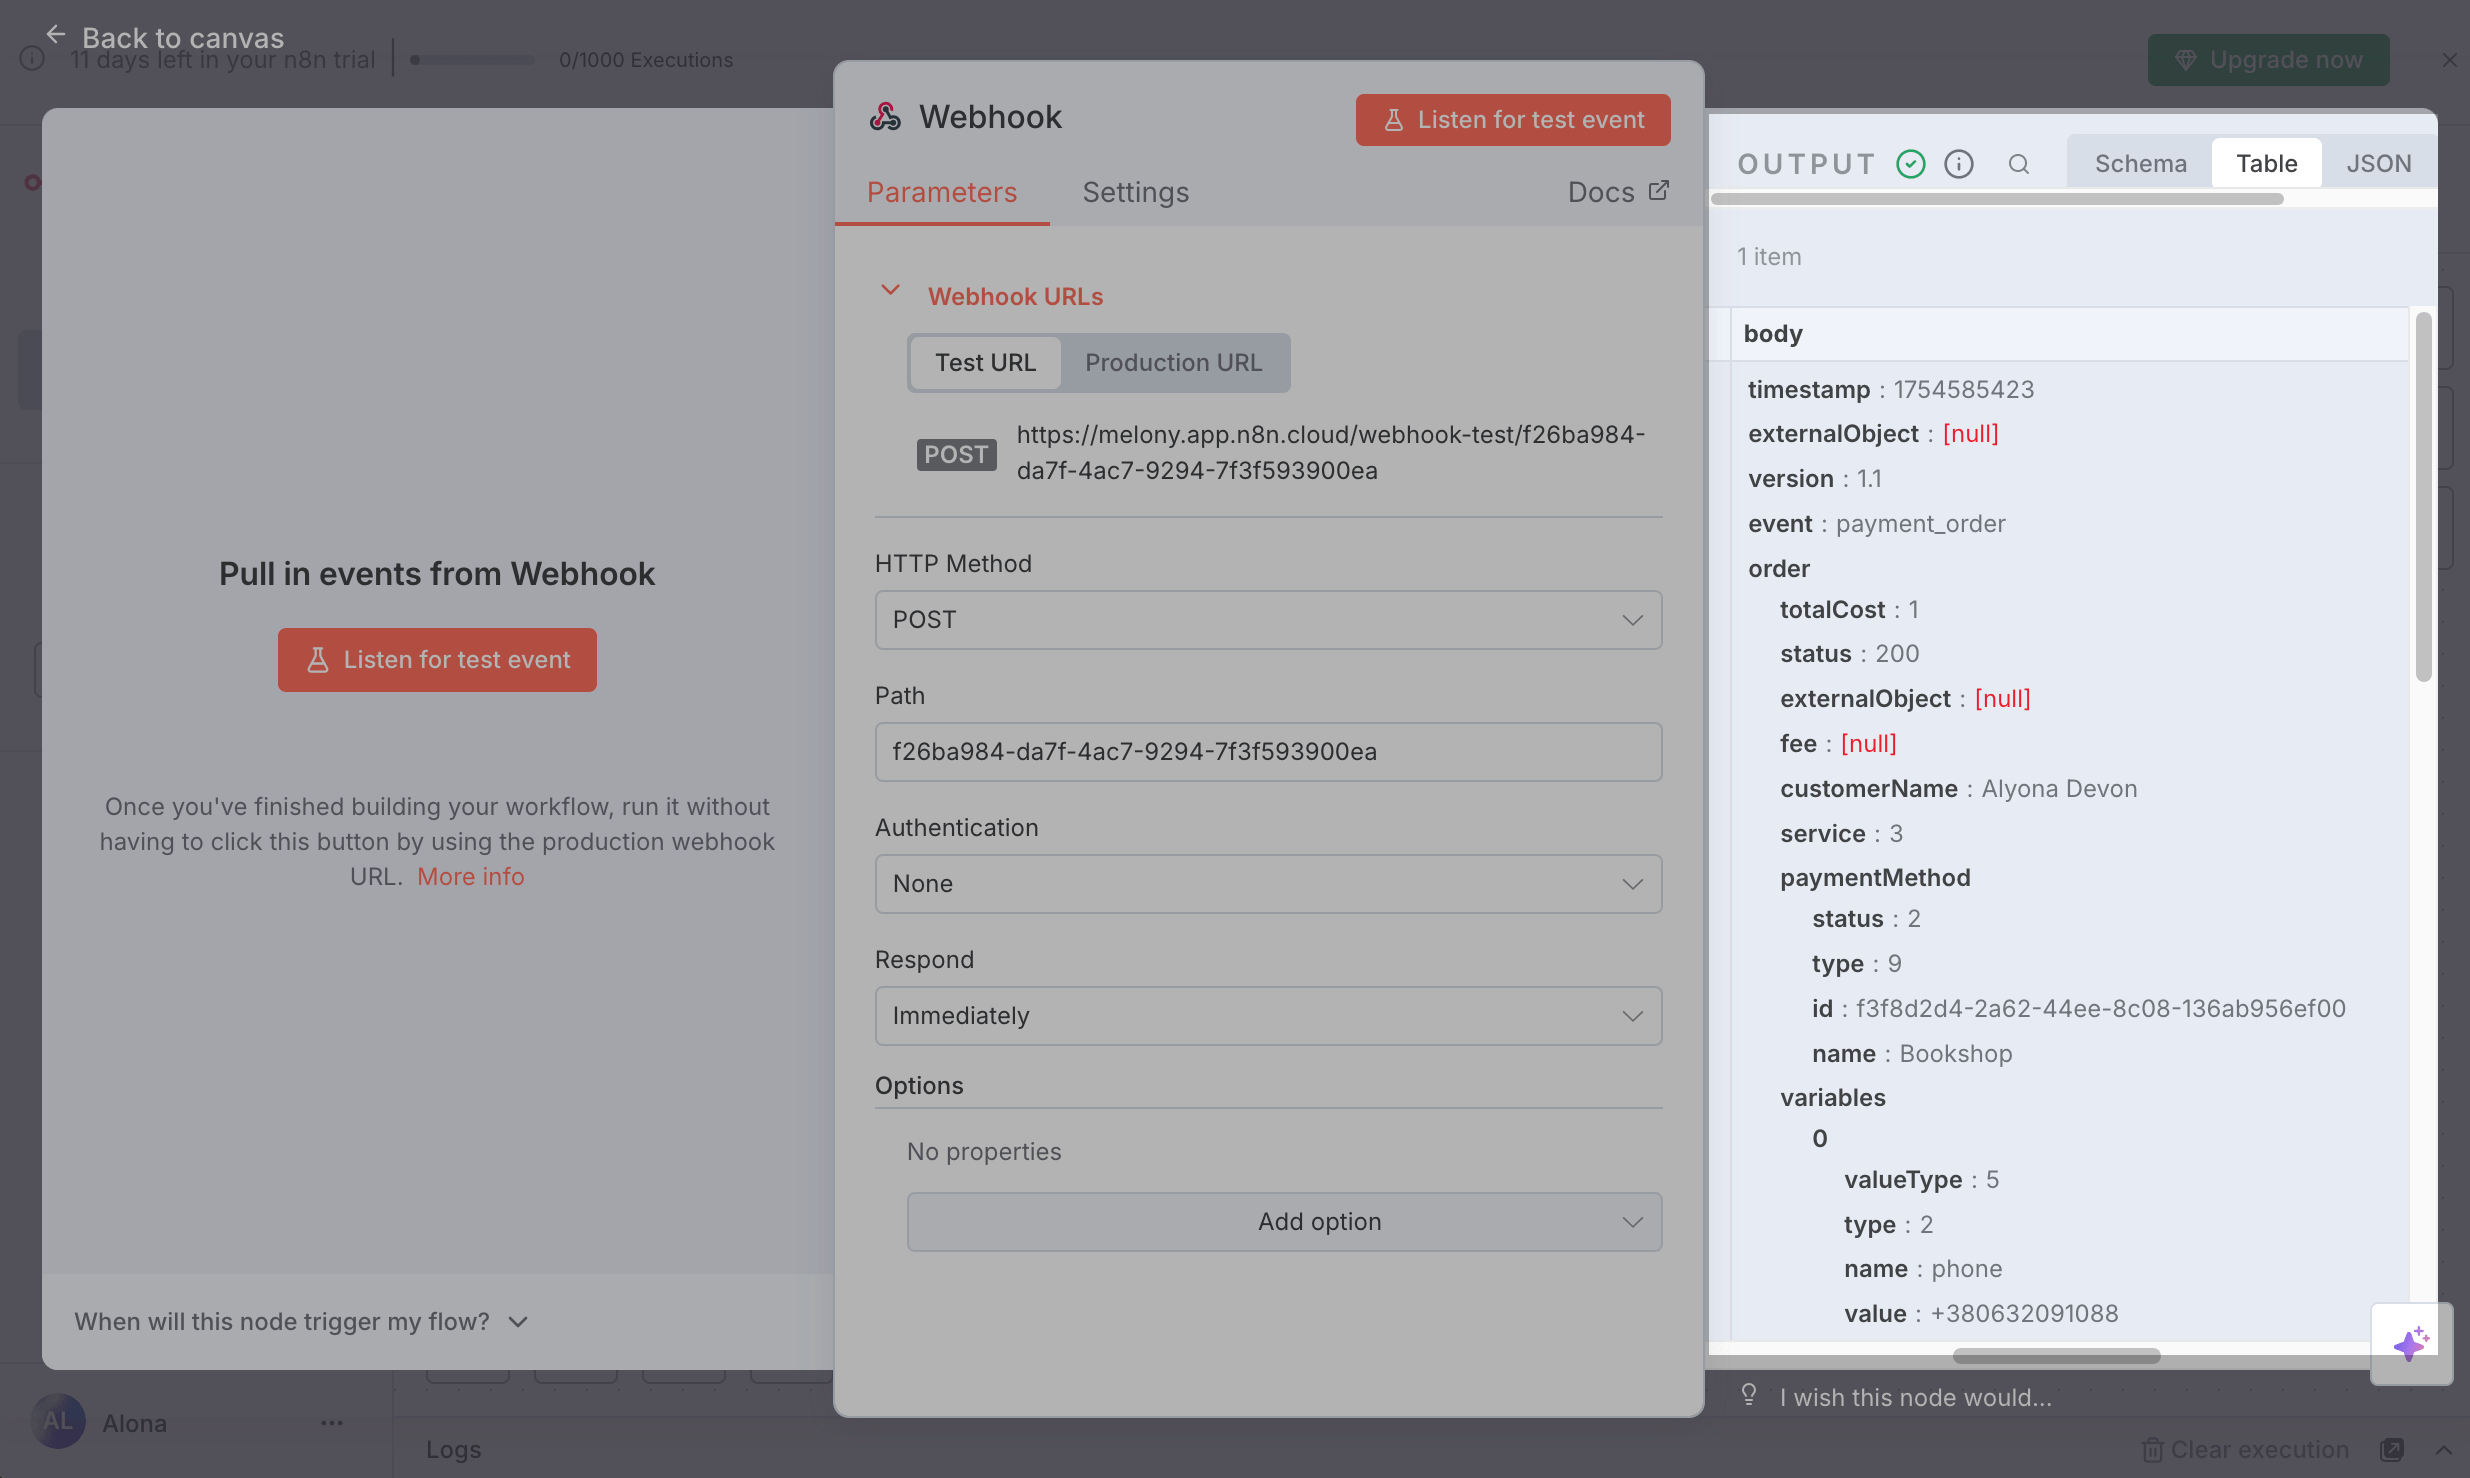Click the Docs external link icon
The height and width of the screenshot is (1478, 2470).
tap(1658, 191)
